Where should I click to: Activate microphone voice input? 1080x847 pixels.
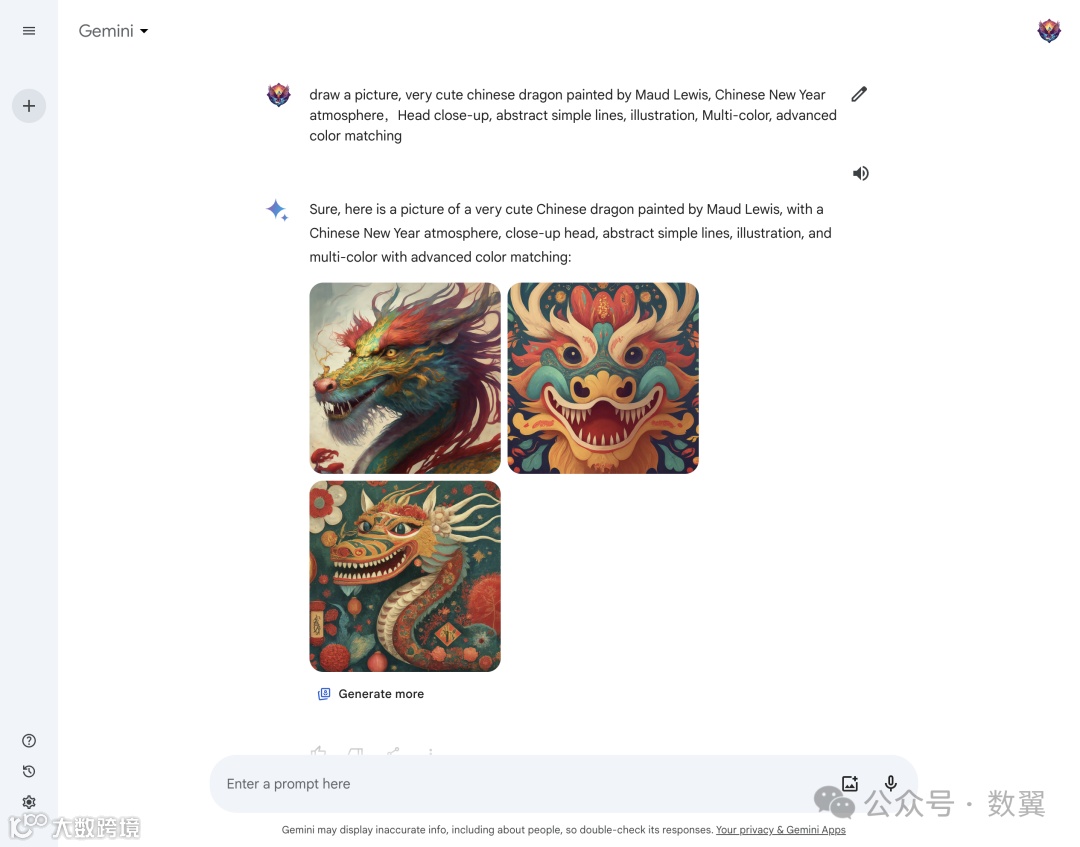point(891,784)
